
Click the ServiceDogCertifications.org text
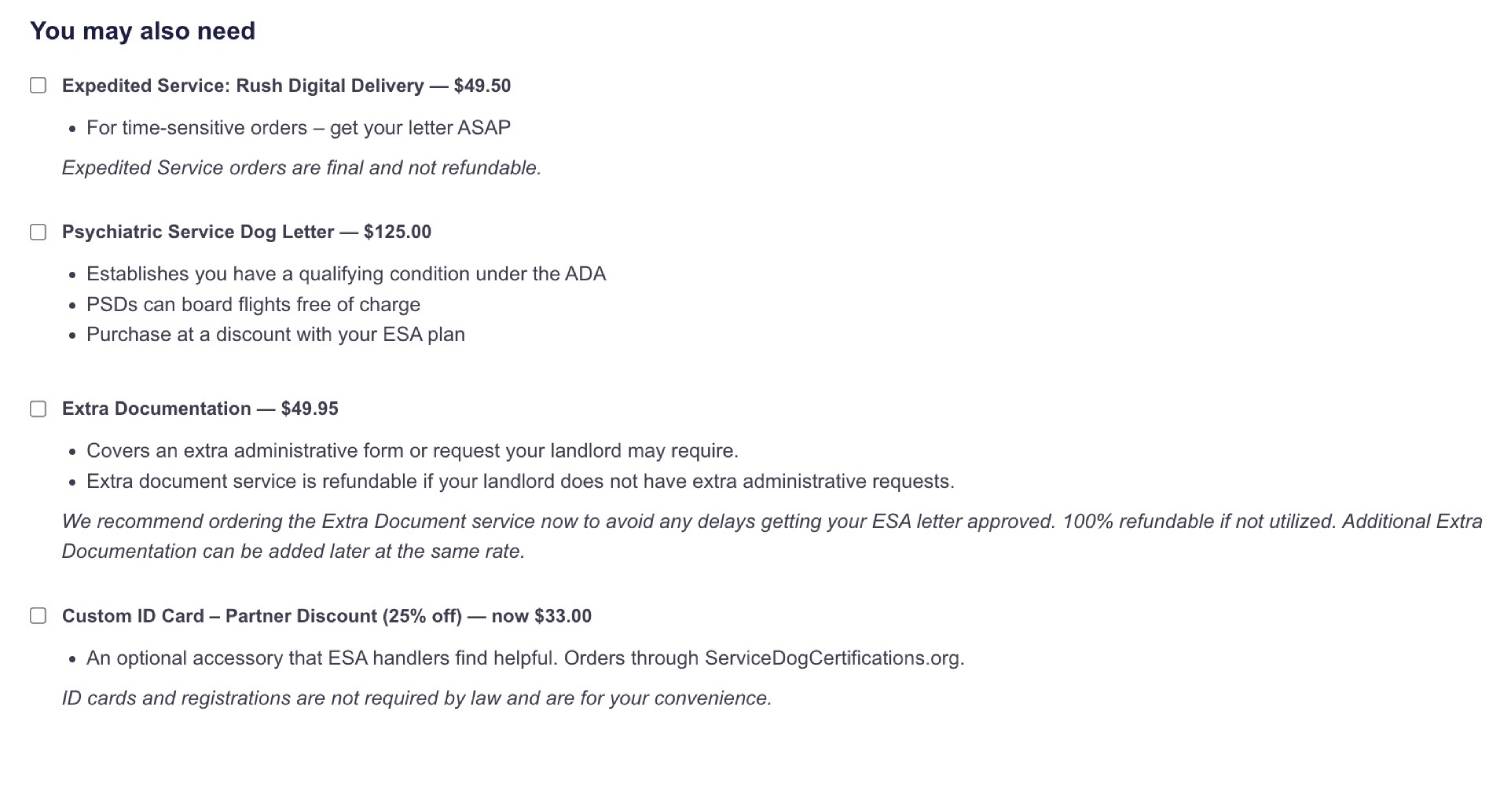click(833, 658)
